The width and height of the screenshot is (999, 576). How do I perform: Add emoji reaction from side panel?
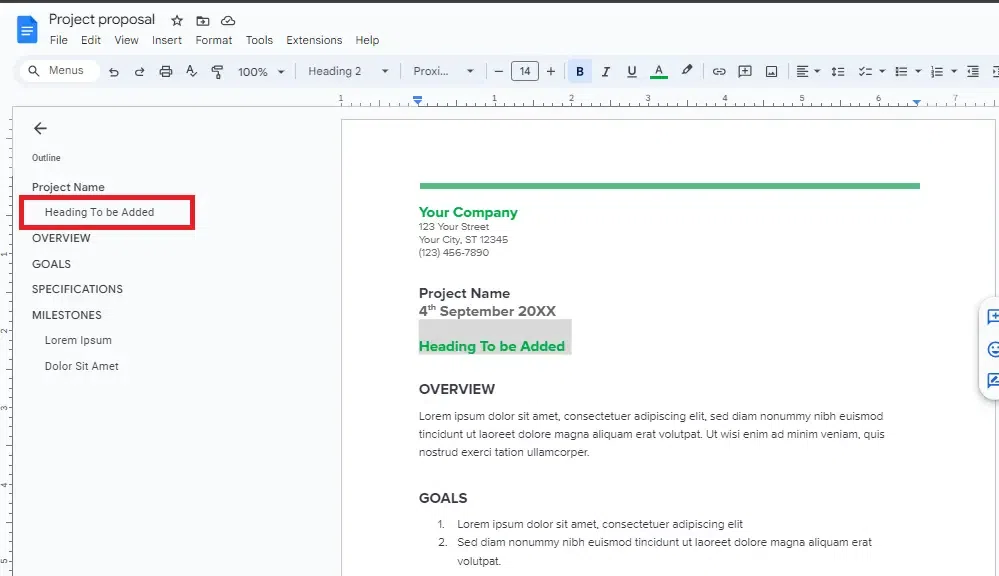coord(993,349)
